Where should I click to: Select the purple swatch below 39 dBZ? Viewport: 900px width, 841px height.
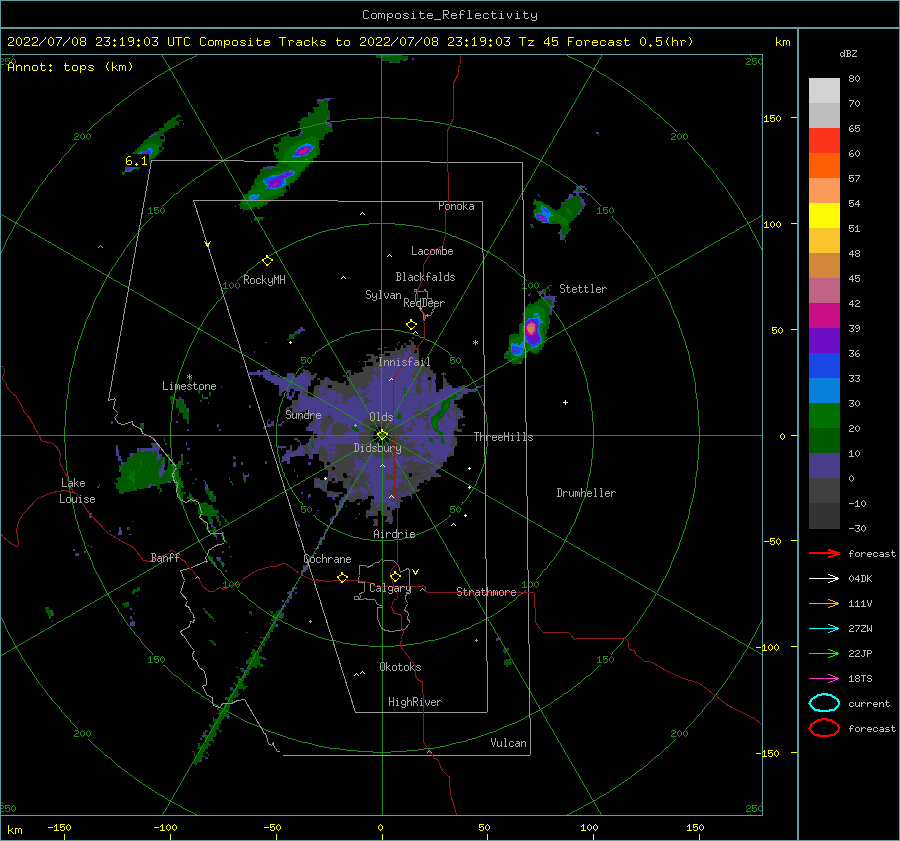point(824,340)
